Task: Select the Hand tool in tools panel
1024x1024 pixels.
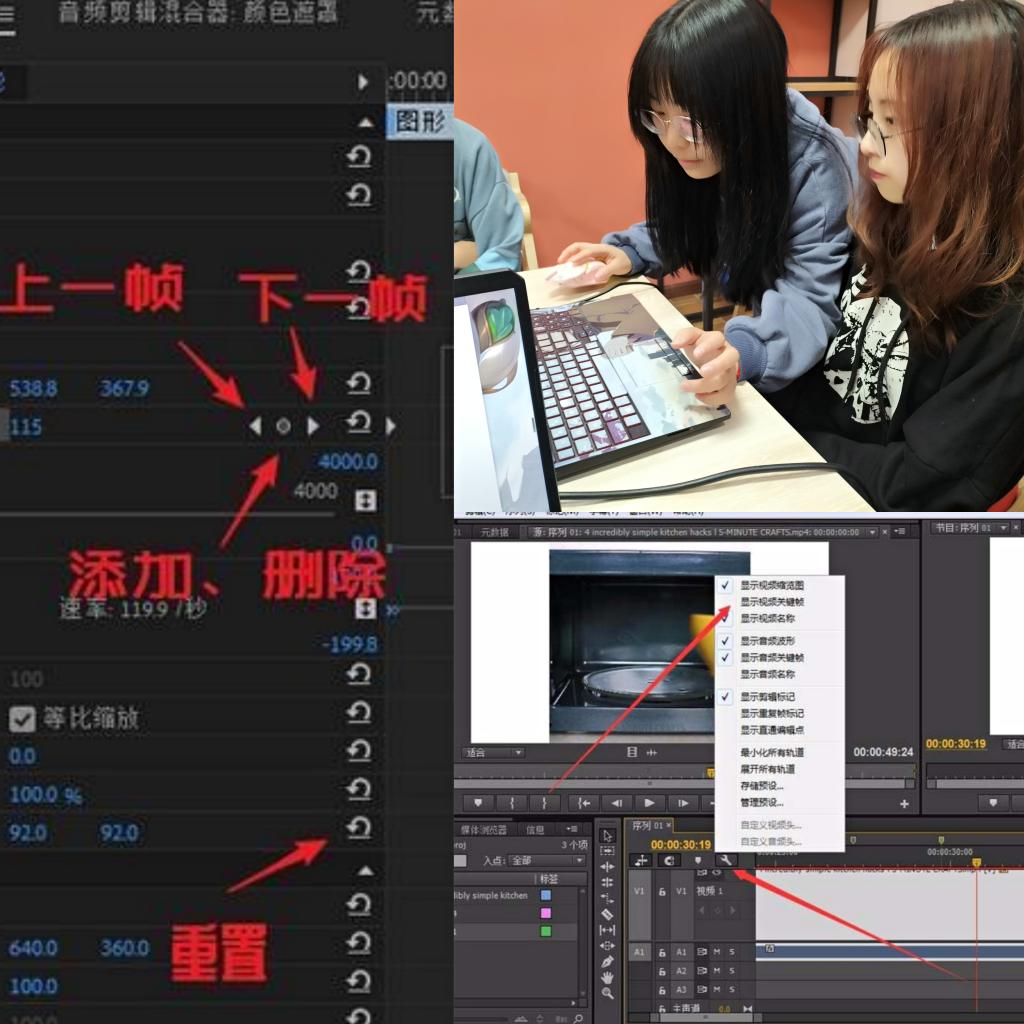Action: coord(607,977)
